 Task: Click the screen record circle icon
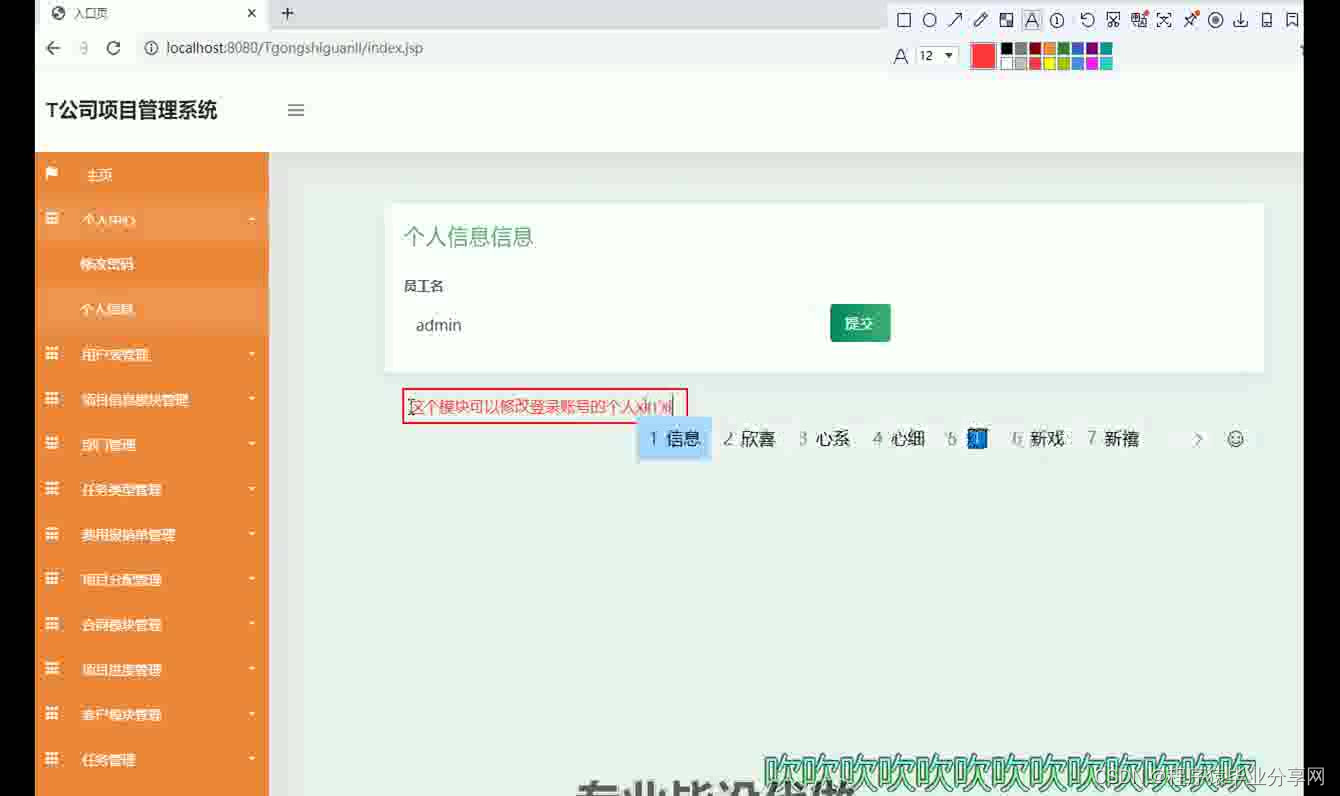(x=1216, y=20)
